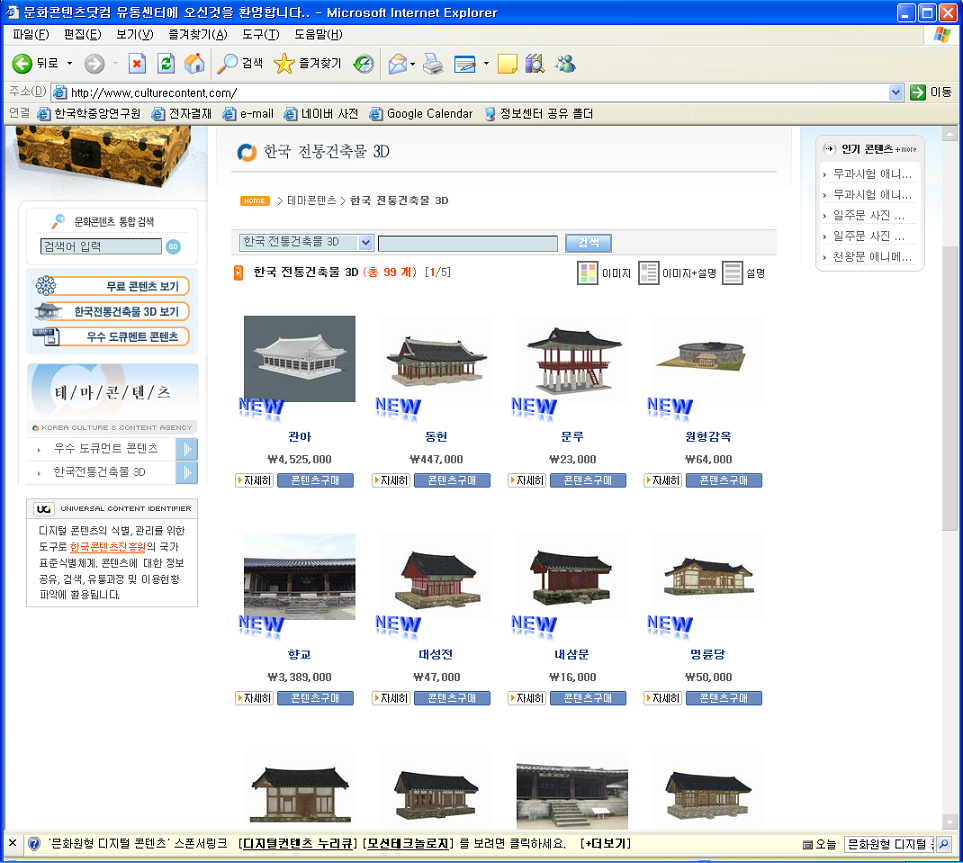Viewport: 963px width, 863px height.
Task: Click the 우수 도큐멘트 콘텐츠 button
Action: pyautogui.click(x=113, y=337)
